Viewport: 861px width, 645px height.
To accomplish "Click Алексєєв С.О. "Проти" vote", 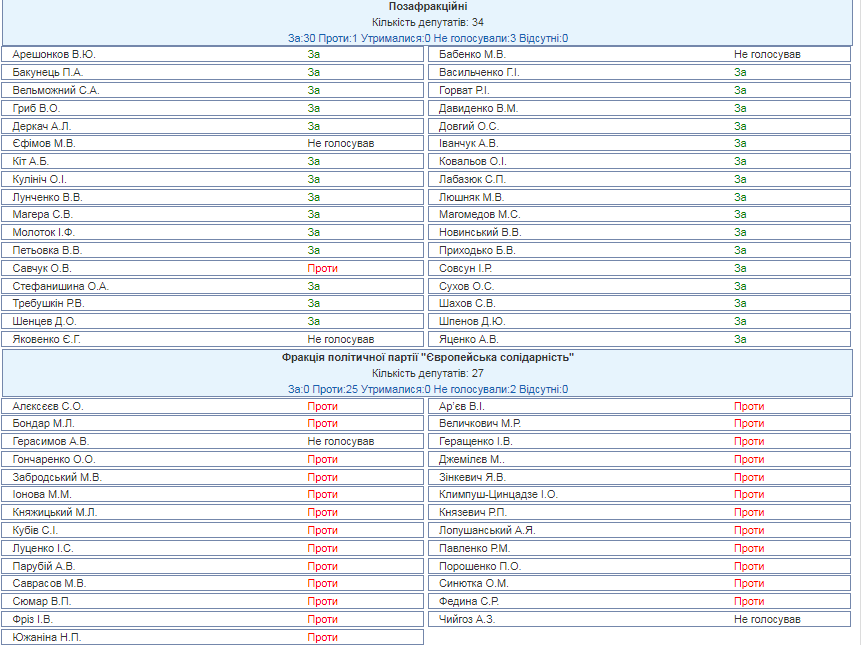I will pos(322,406).
